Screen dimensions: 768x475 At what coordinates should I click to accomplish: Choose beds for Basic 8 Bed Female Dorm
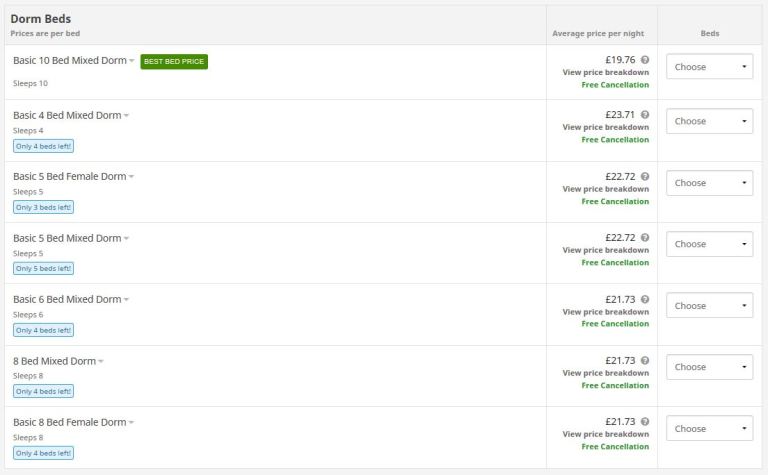click(x=709, y=429)
